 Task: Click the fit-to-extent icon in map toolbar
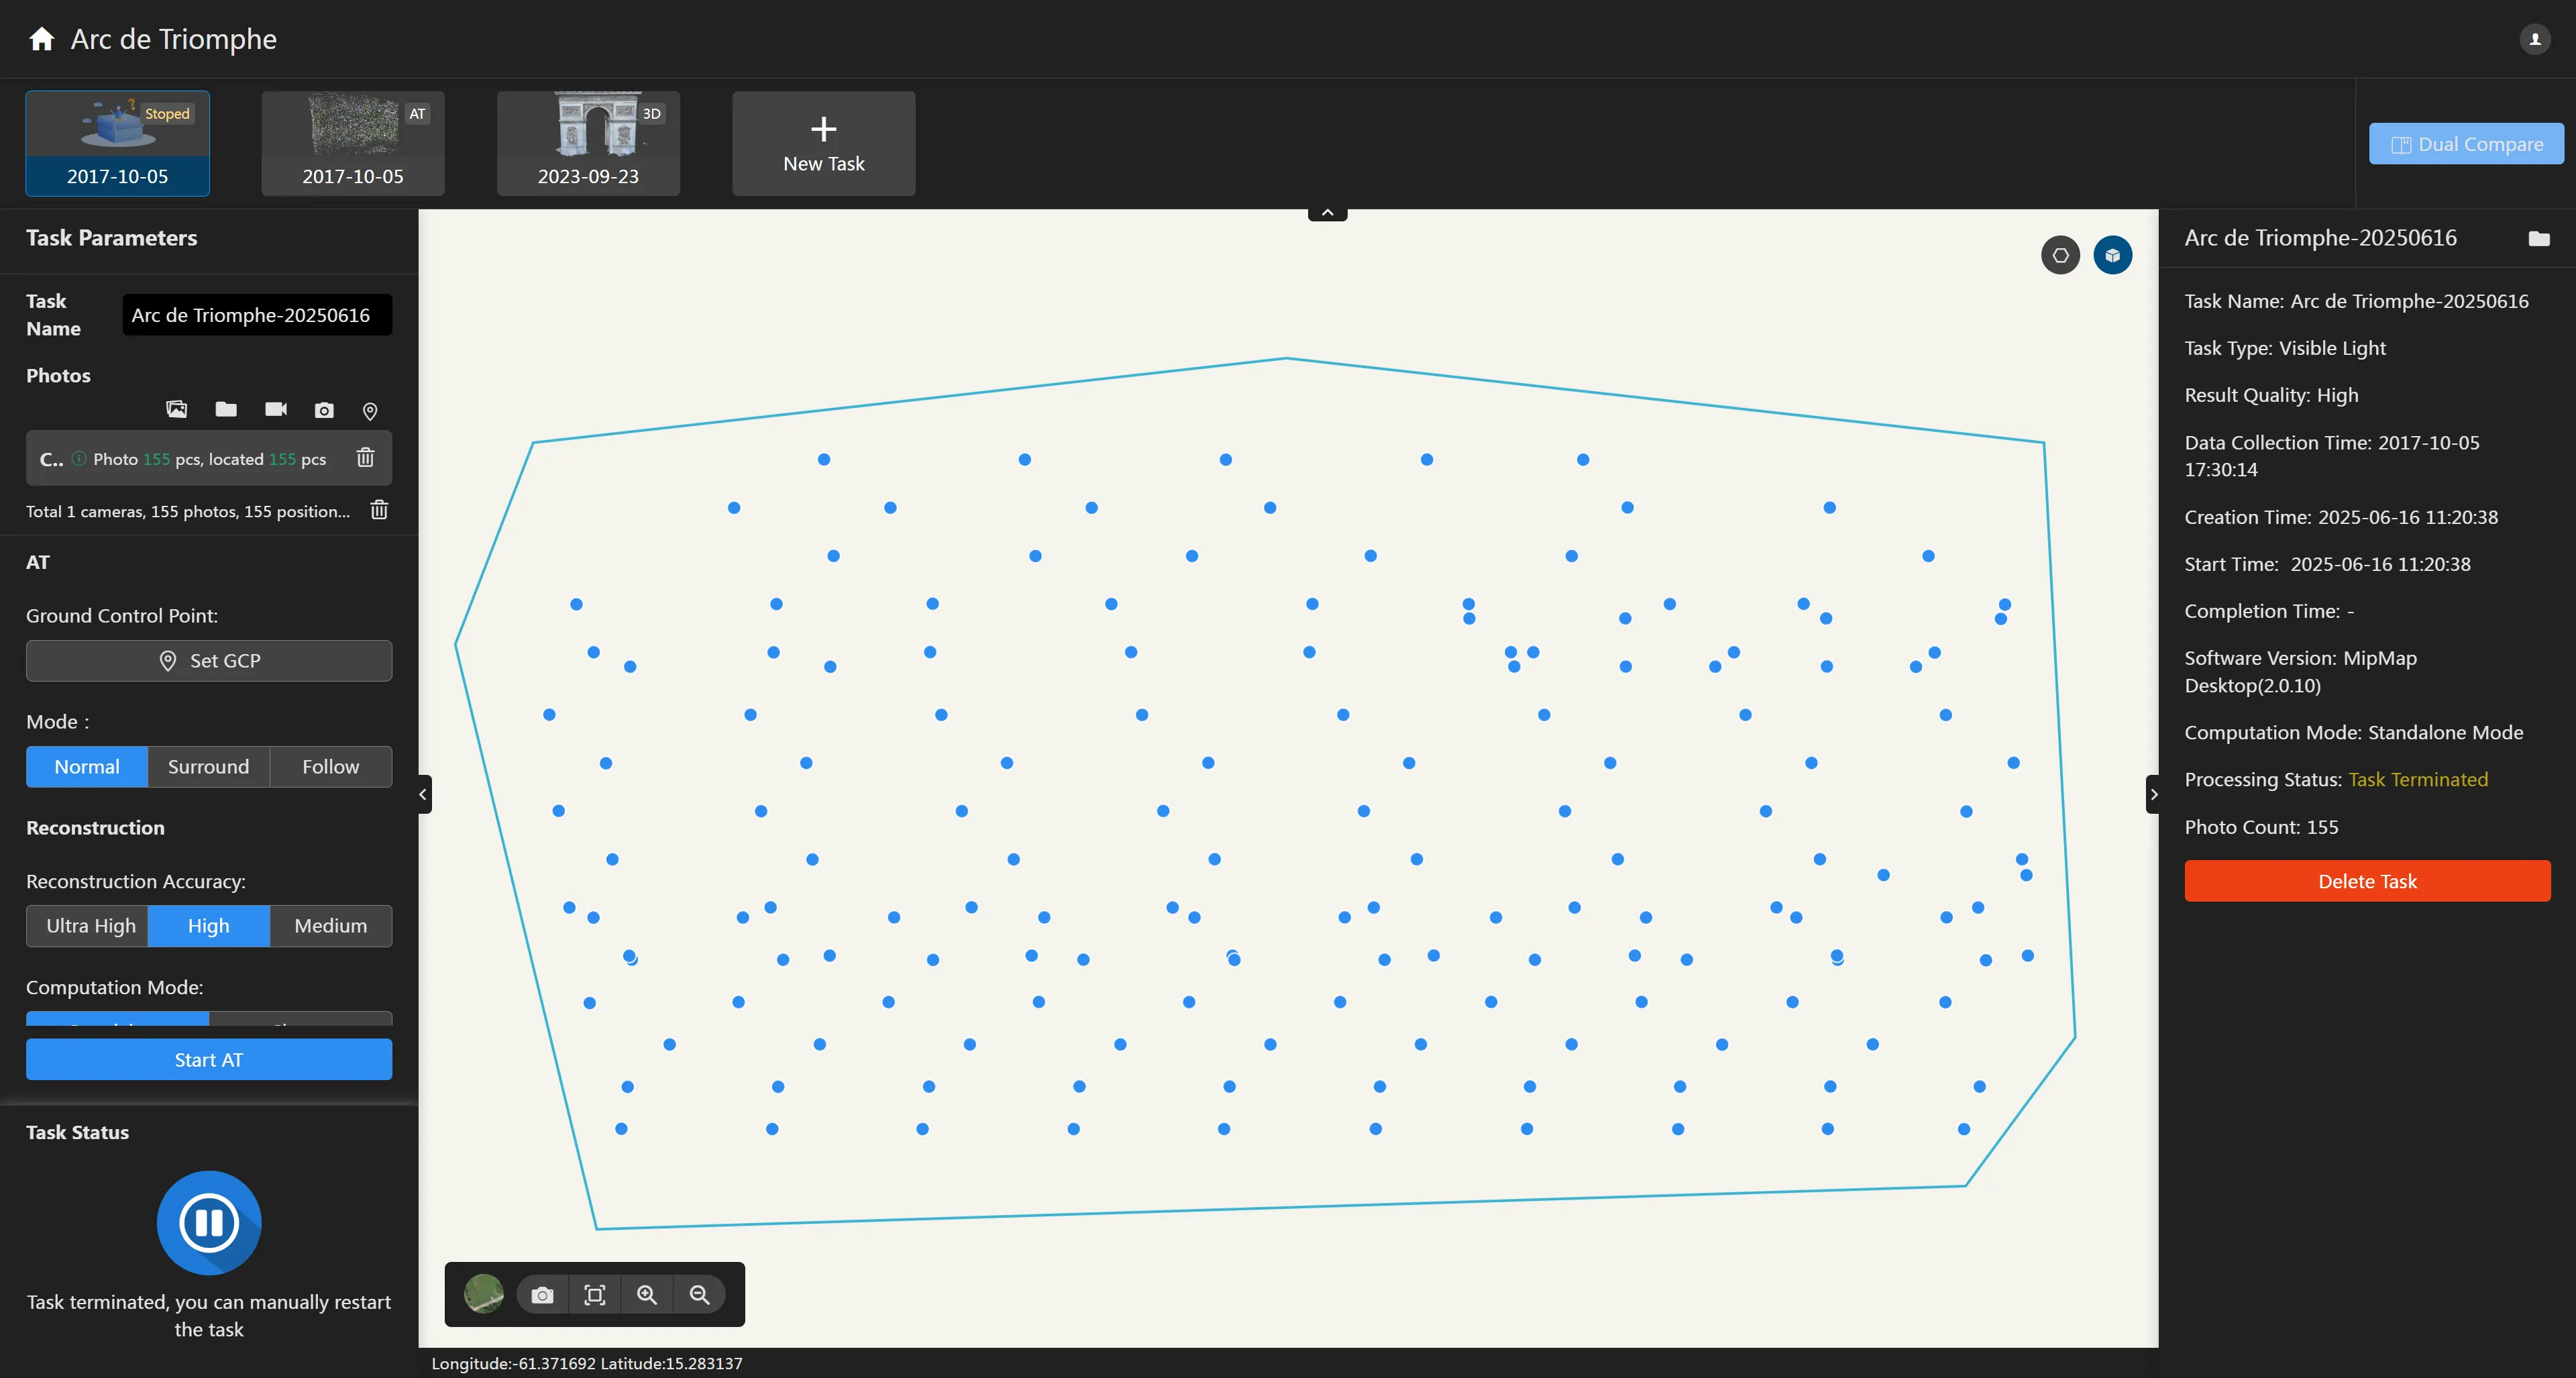594,1295
